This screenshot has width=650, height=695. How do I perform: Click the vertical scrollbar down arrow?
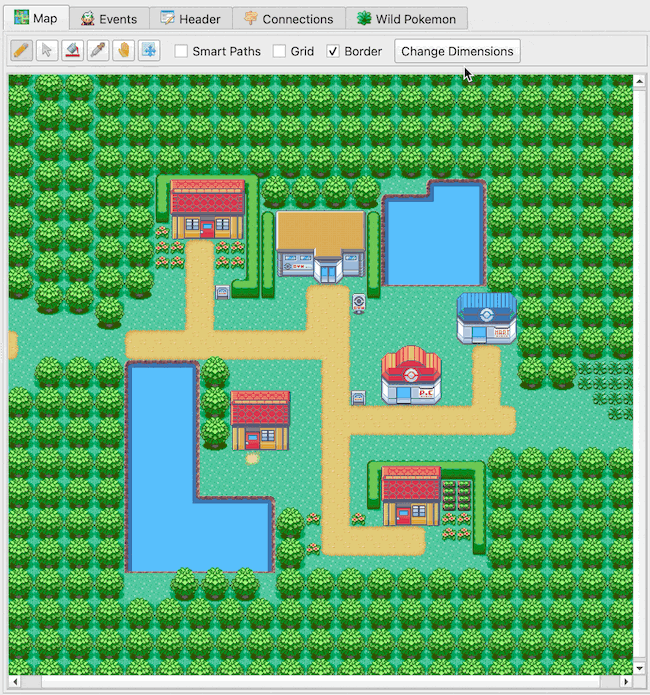639,668
